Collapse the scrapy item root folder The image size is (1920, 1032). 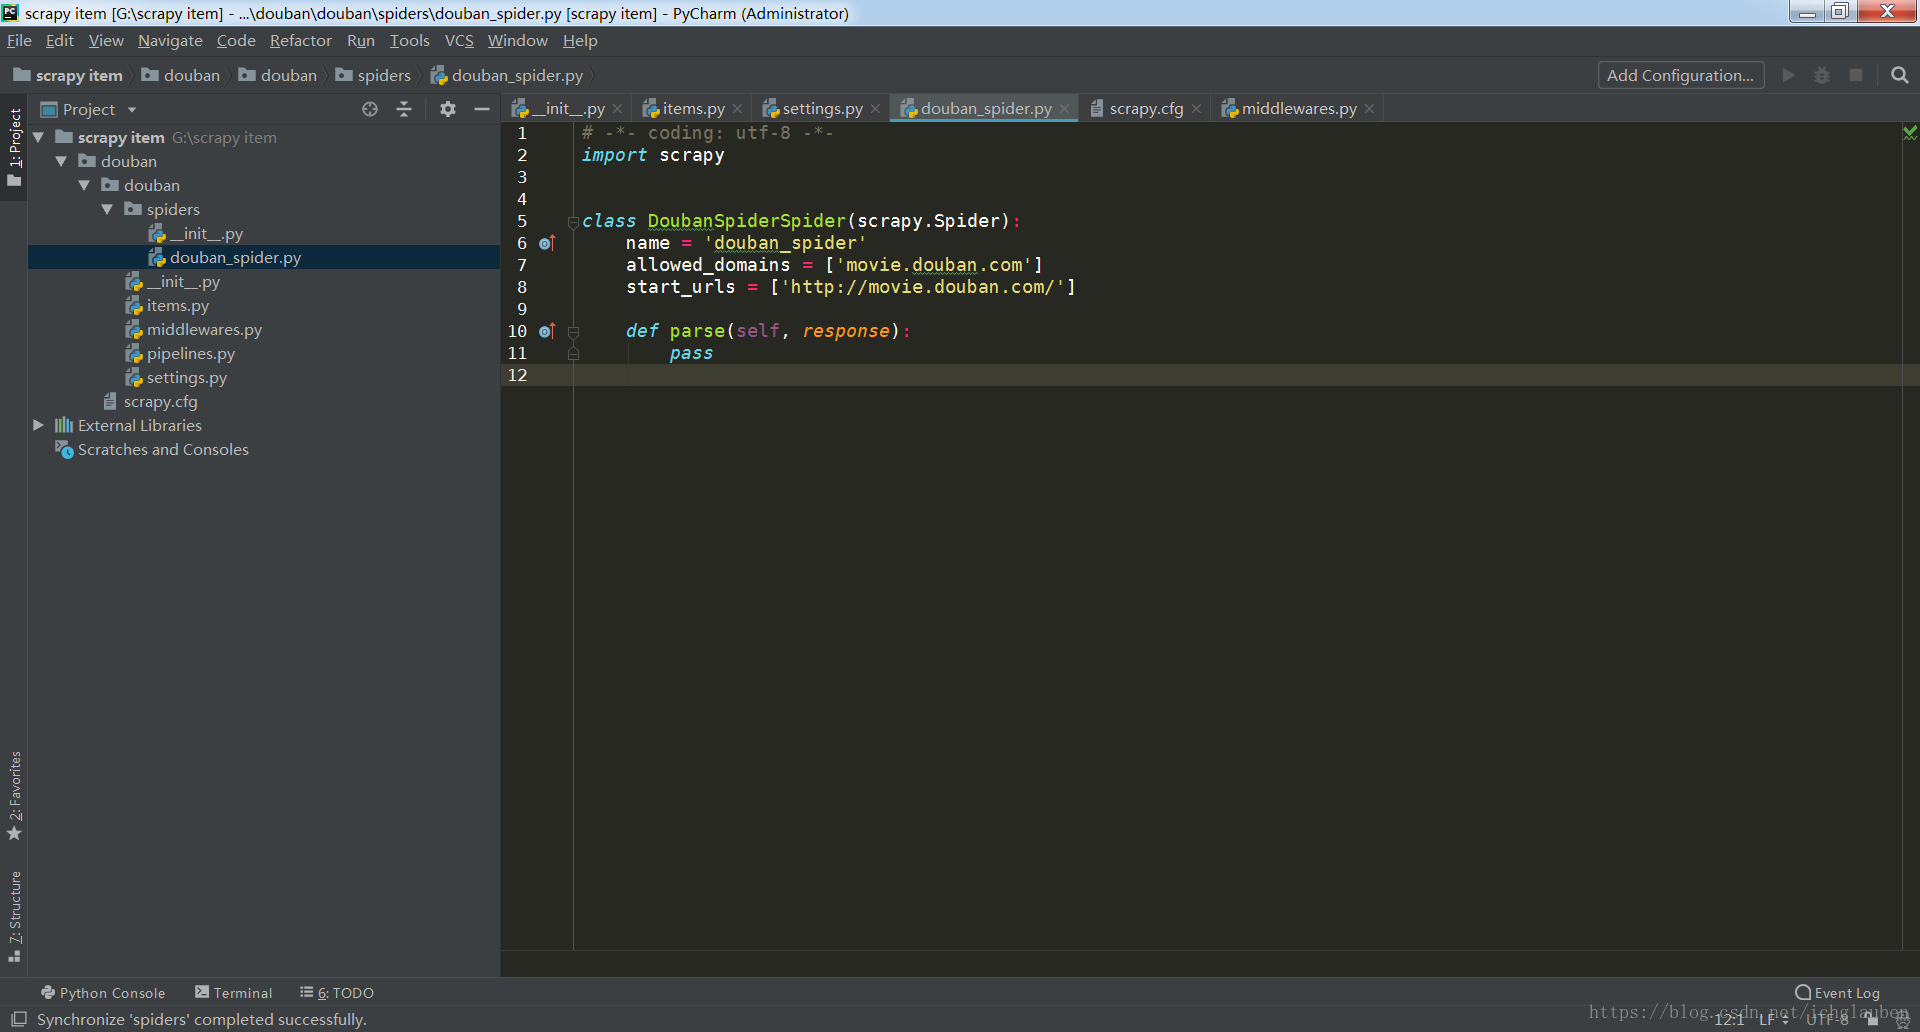click(38, 137)
